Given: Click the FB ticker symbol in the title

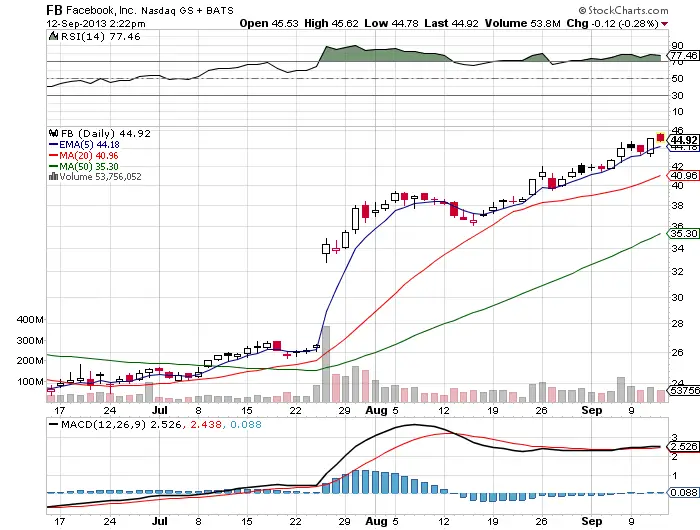Looking at the screenshot, I should (x=54, y=10).
